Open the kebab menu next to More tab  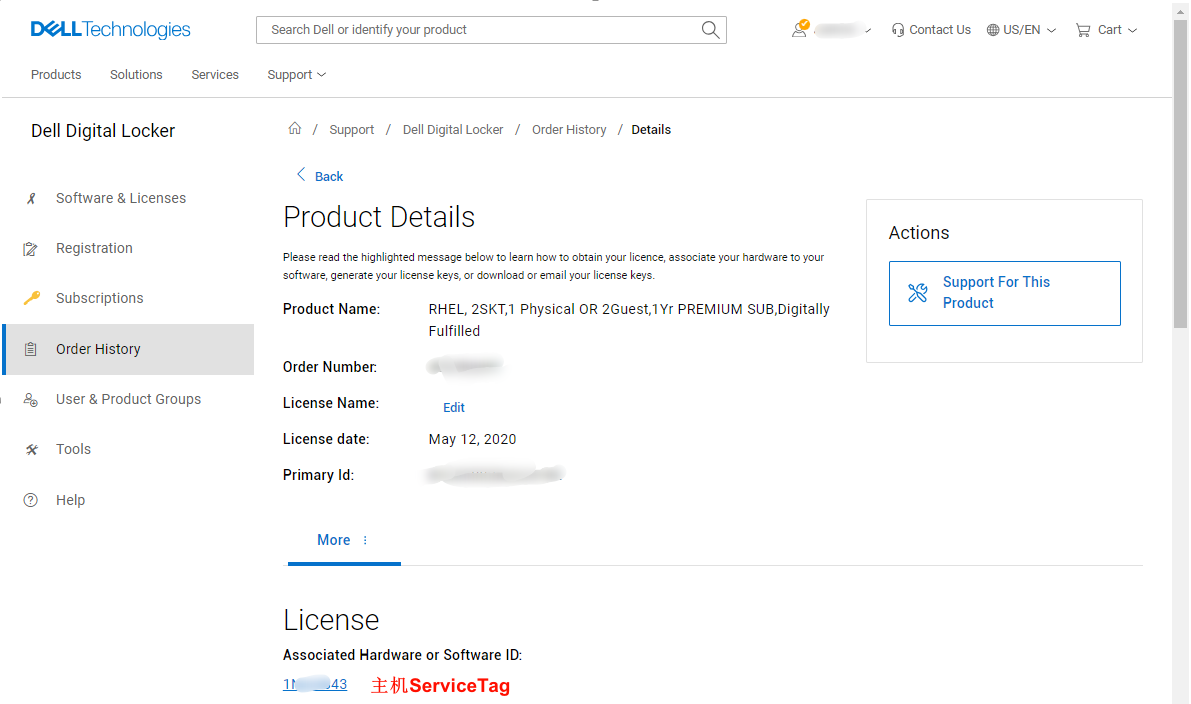point(365,540)
